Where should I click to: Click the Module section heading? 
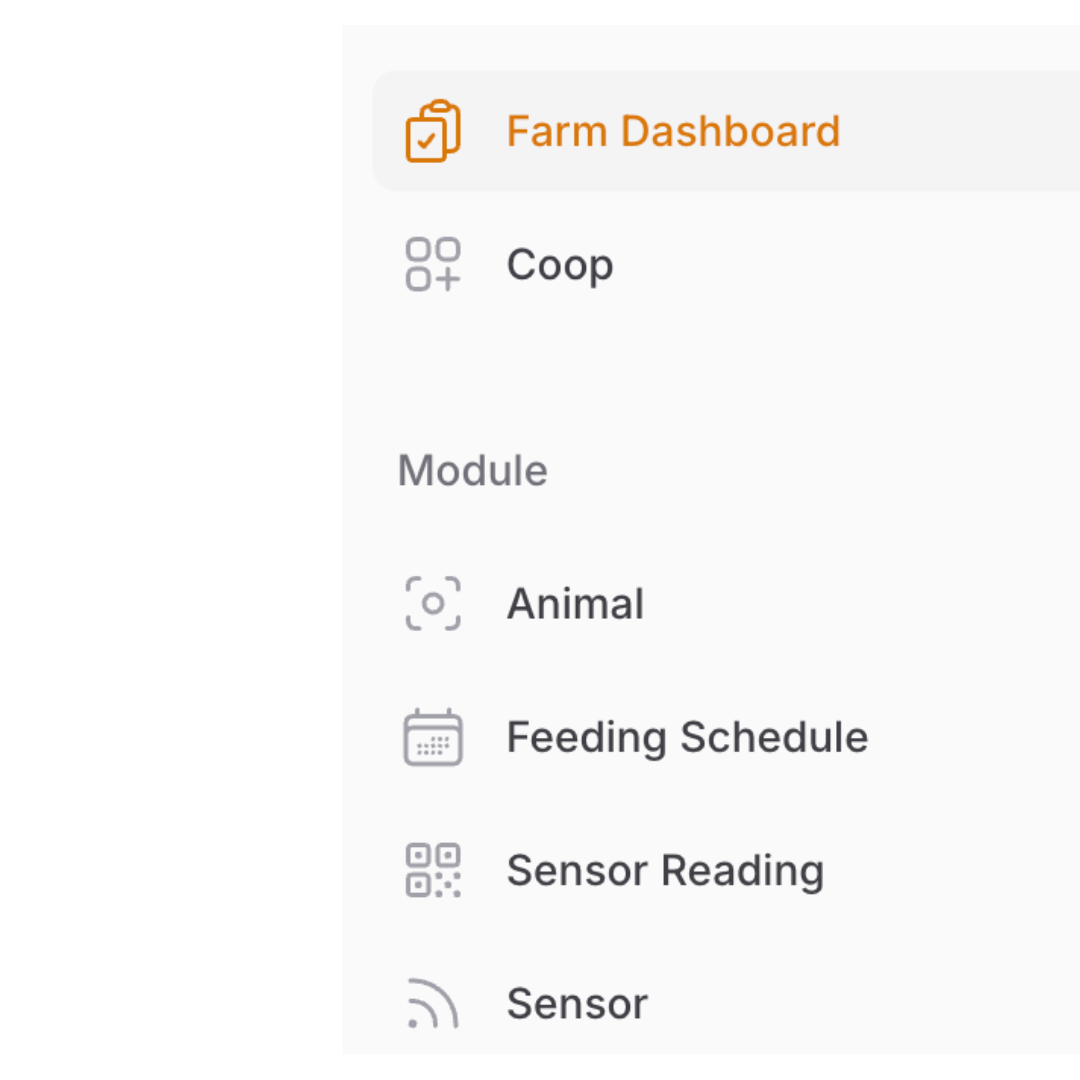coord(472,470)
